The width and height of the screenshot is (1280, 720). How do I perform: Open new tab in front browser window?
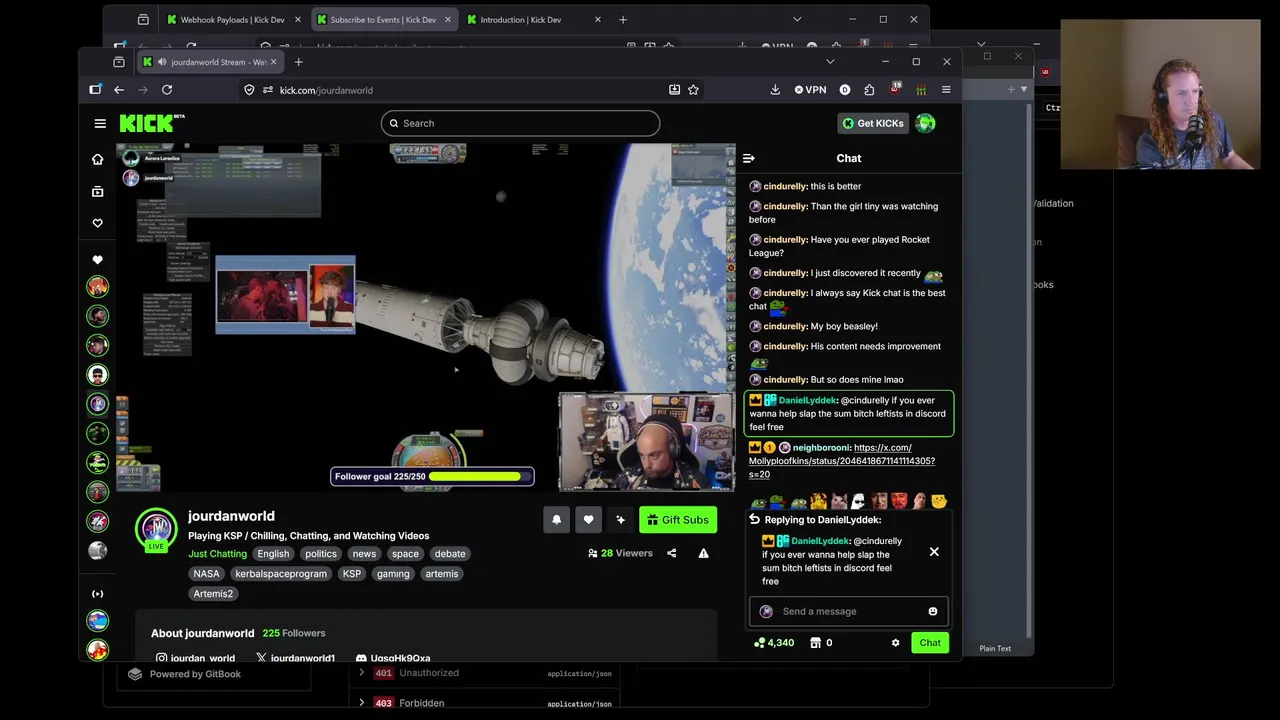[298, 62]
